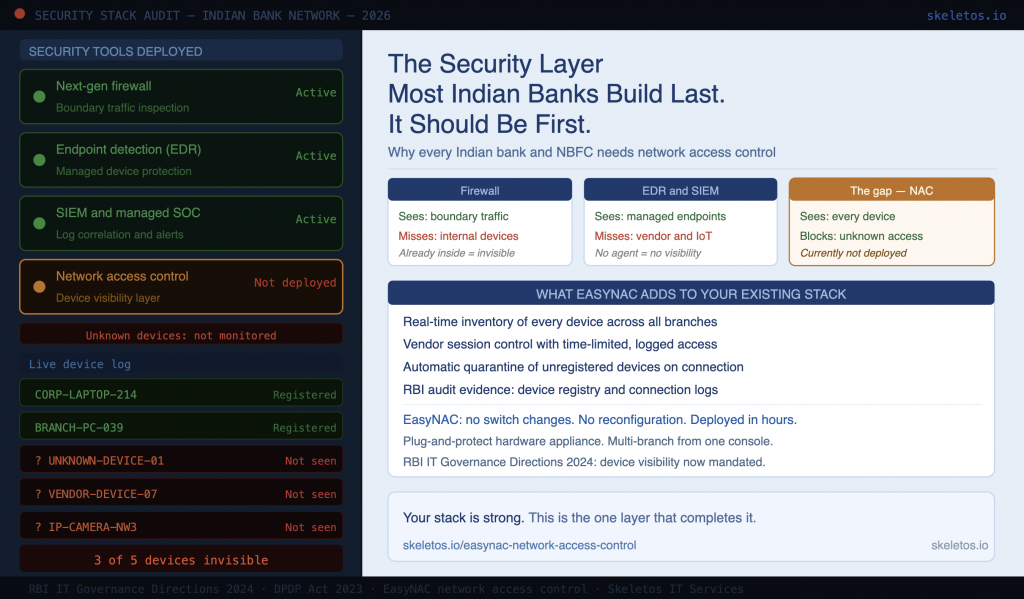The width and height of the screenshot is (1024, 599).
Task: Click 'Blocks: unknown access' text
Action: tap(861, 236)
